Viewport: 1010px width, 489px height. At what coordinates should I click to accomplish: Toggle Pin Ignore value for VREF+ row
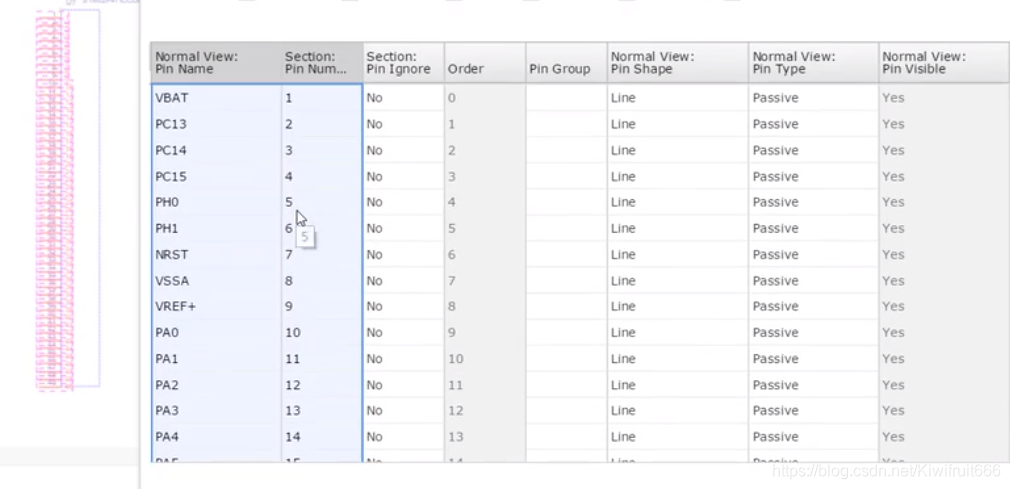pos(402,307)
